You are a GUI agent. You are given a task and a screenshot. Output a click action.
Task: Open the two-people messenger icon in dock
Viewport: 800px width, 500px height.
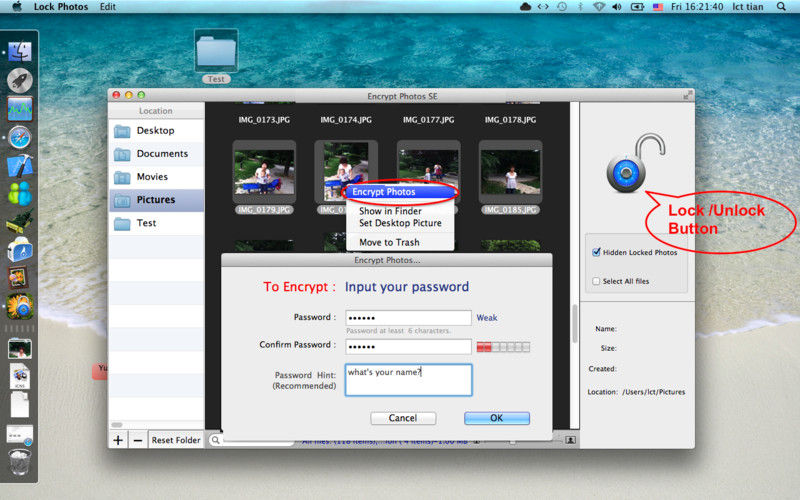pyautogui.click(x=20, y=194)
